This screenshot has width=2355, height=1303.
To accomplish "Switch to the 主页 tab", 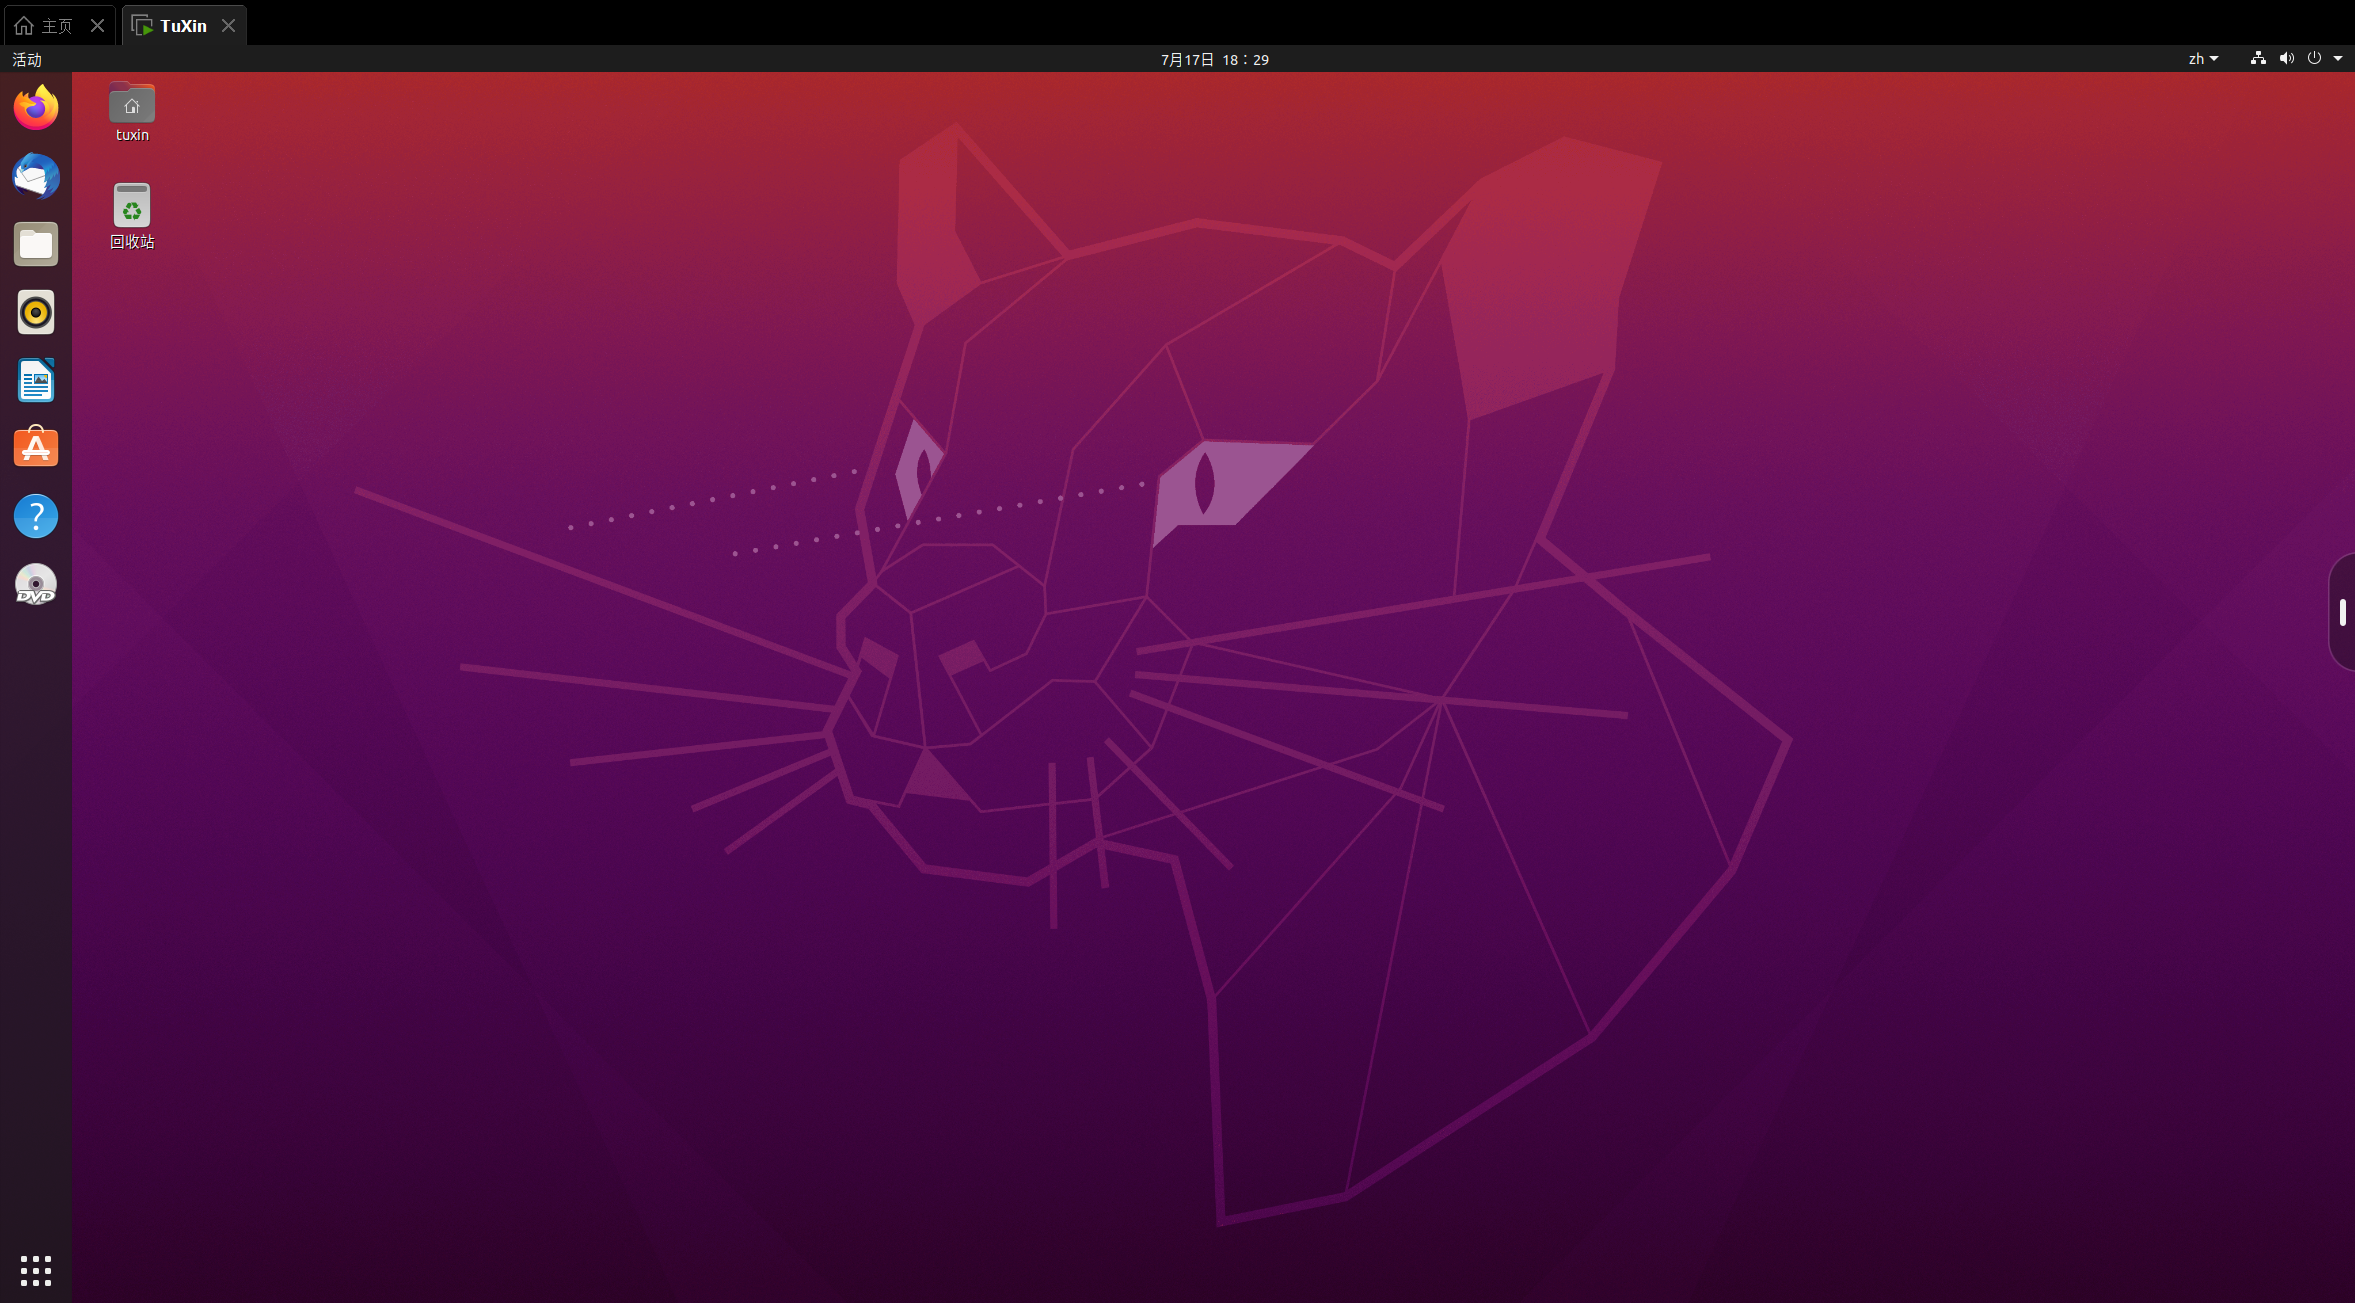I will pyautogui.click(x=56, y=26).
